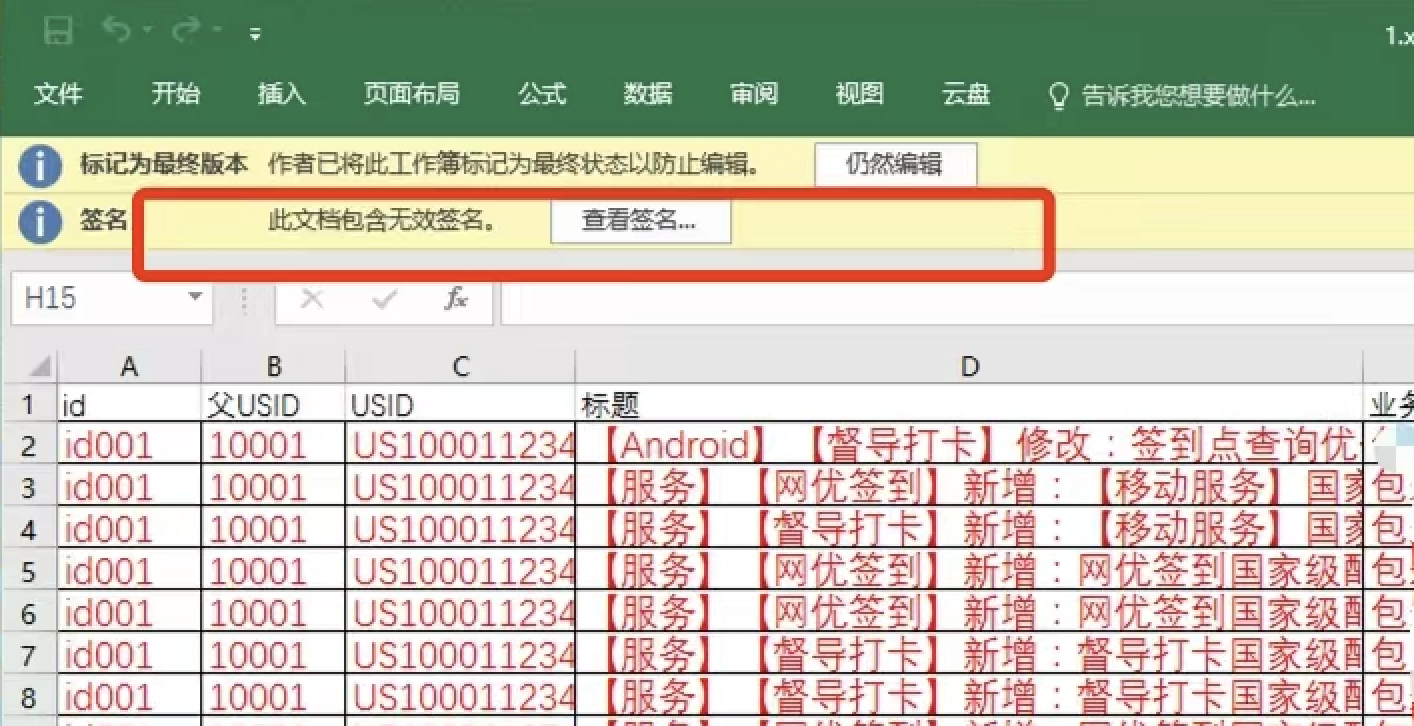Click the Cancel X icon in formula bar
The height and width of the screenshot is (726, 1414).
(x=313, y=298)
